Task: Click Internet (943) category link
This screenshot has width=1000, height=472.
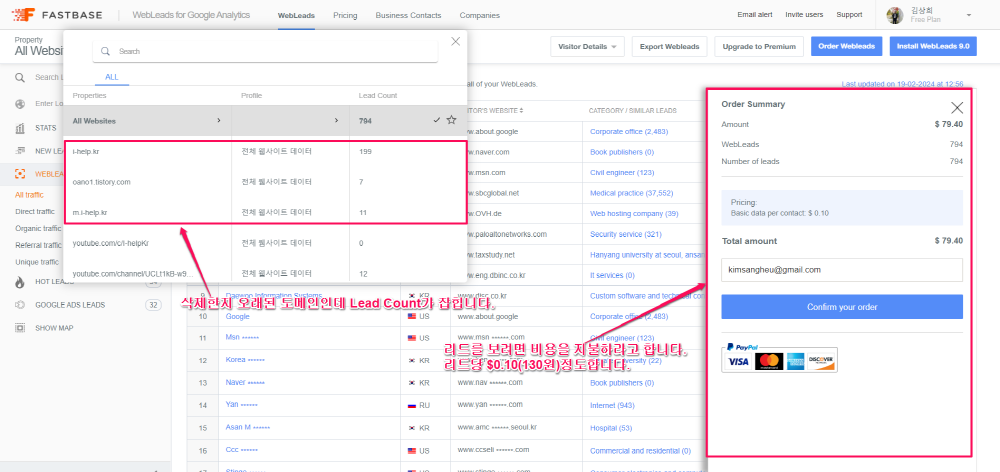Action: tap(612, 405)
